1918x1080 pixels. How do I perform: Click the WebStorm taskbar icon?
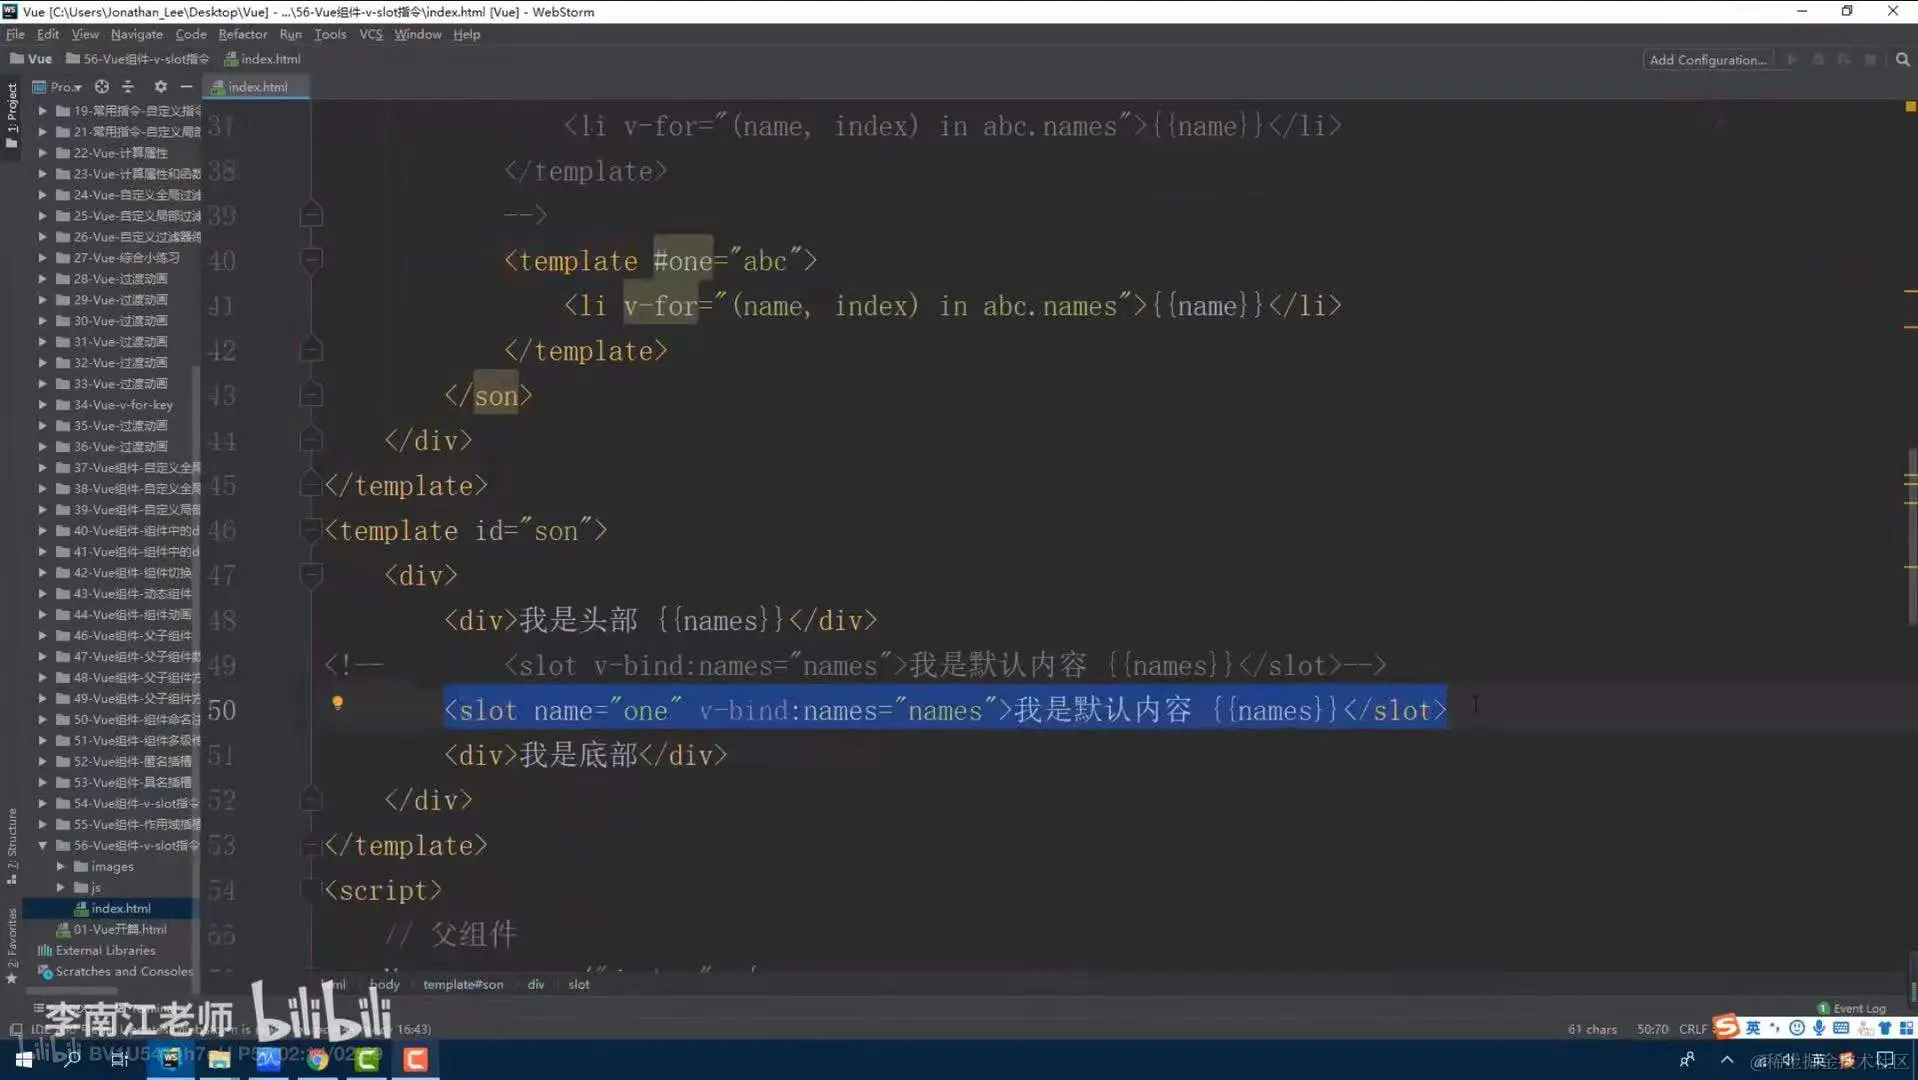click(x=170, y=1059)
